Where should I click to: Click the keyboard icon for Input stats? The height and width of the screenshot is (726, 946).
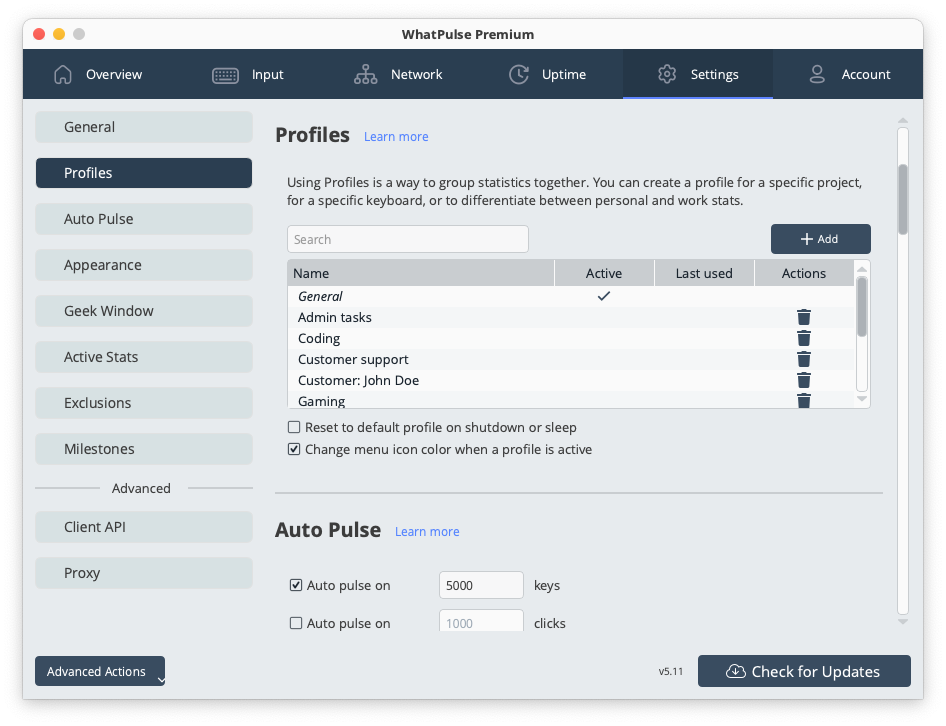tap(221, 74)
